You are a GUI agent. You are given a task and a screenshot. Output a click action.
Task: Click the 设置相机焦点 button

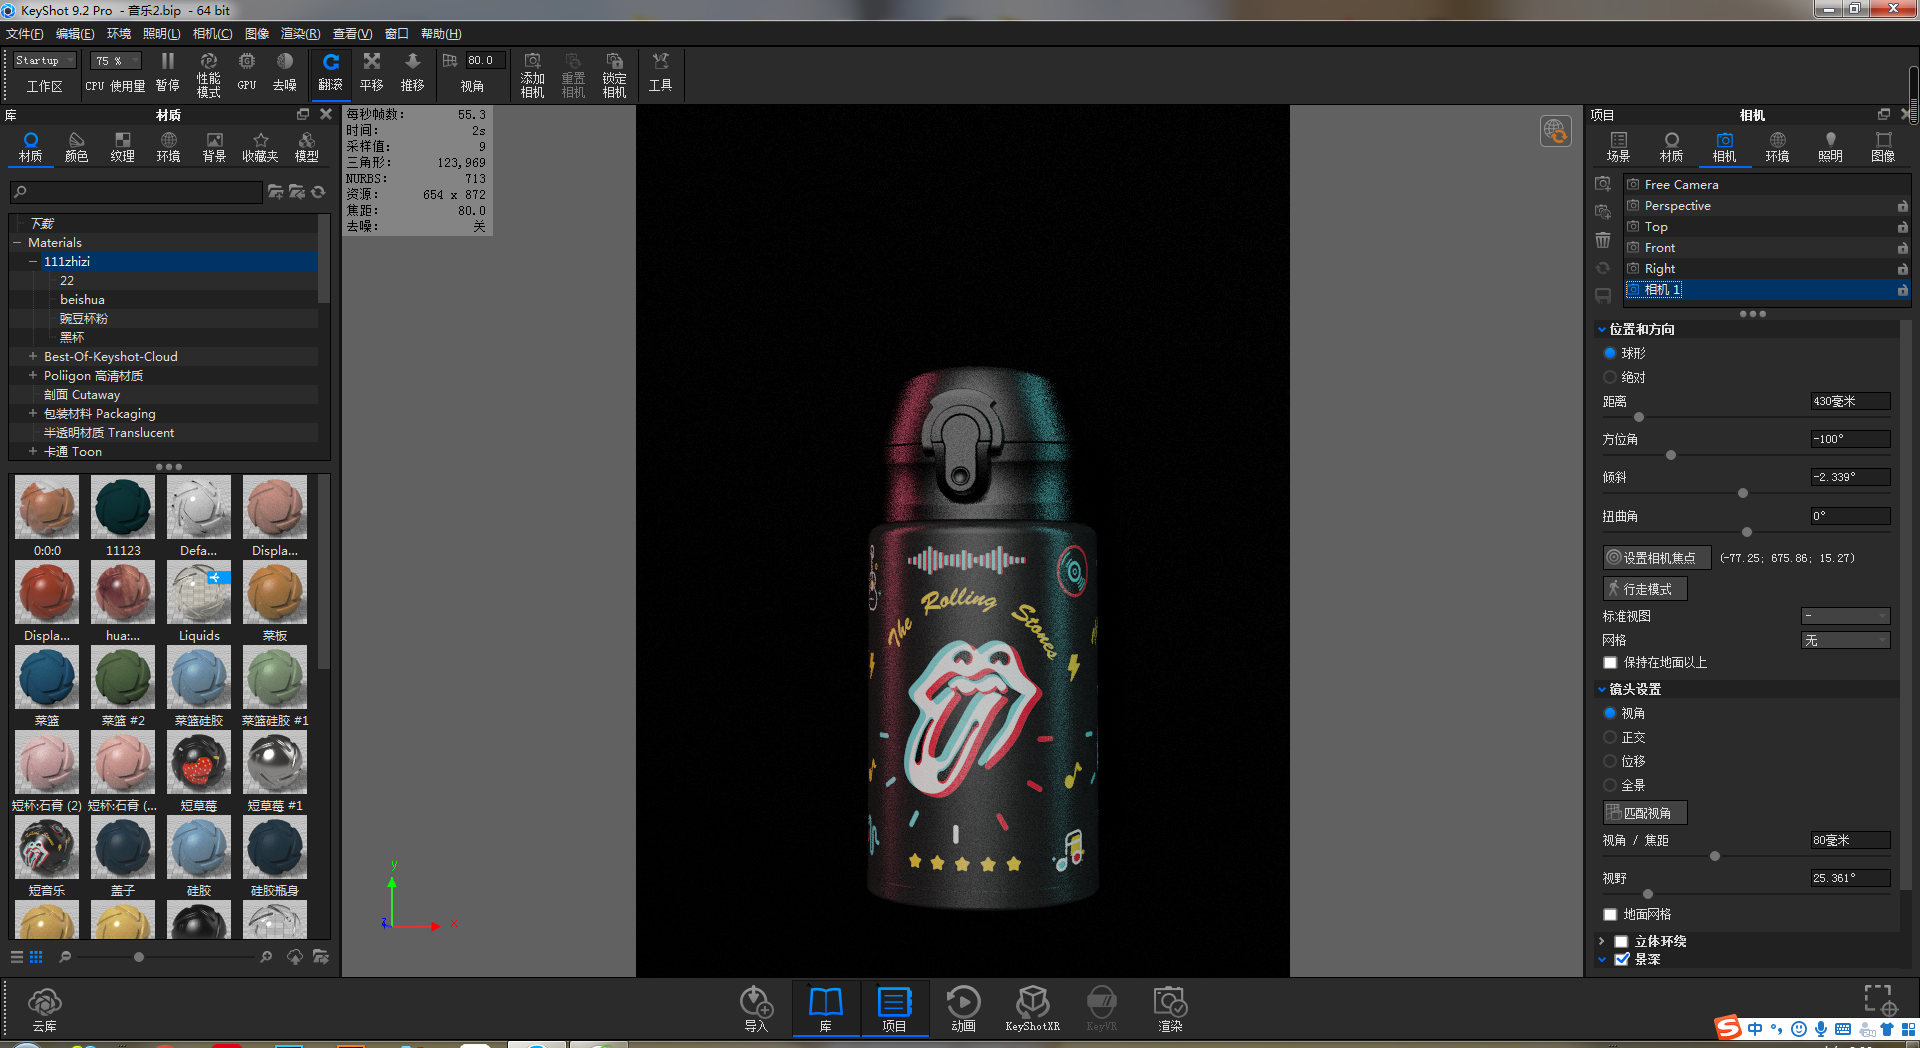click(1655, 557)
